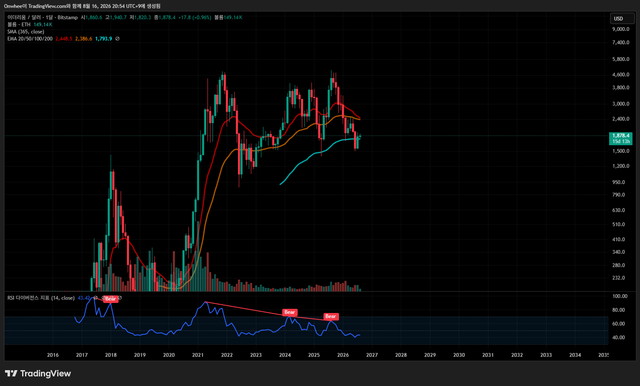Click the 232.0 price axis label
Screen dimensions: 640x386
(x=619, y=278)
